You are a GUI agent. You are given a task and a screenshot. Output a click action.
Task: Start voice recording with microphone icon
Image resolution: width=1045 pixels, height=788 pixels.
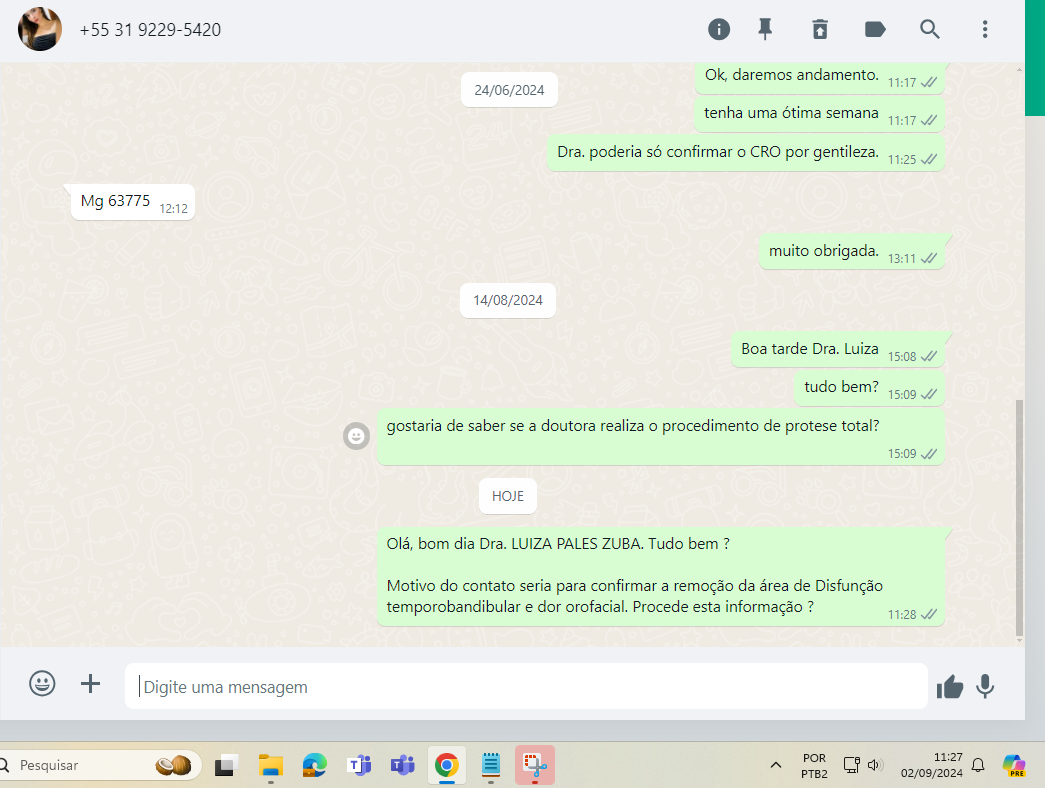click(x=985, y=686)
